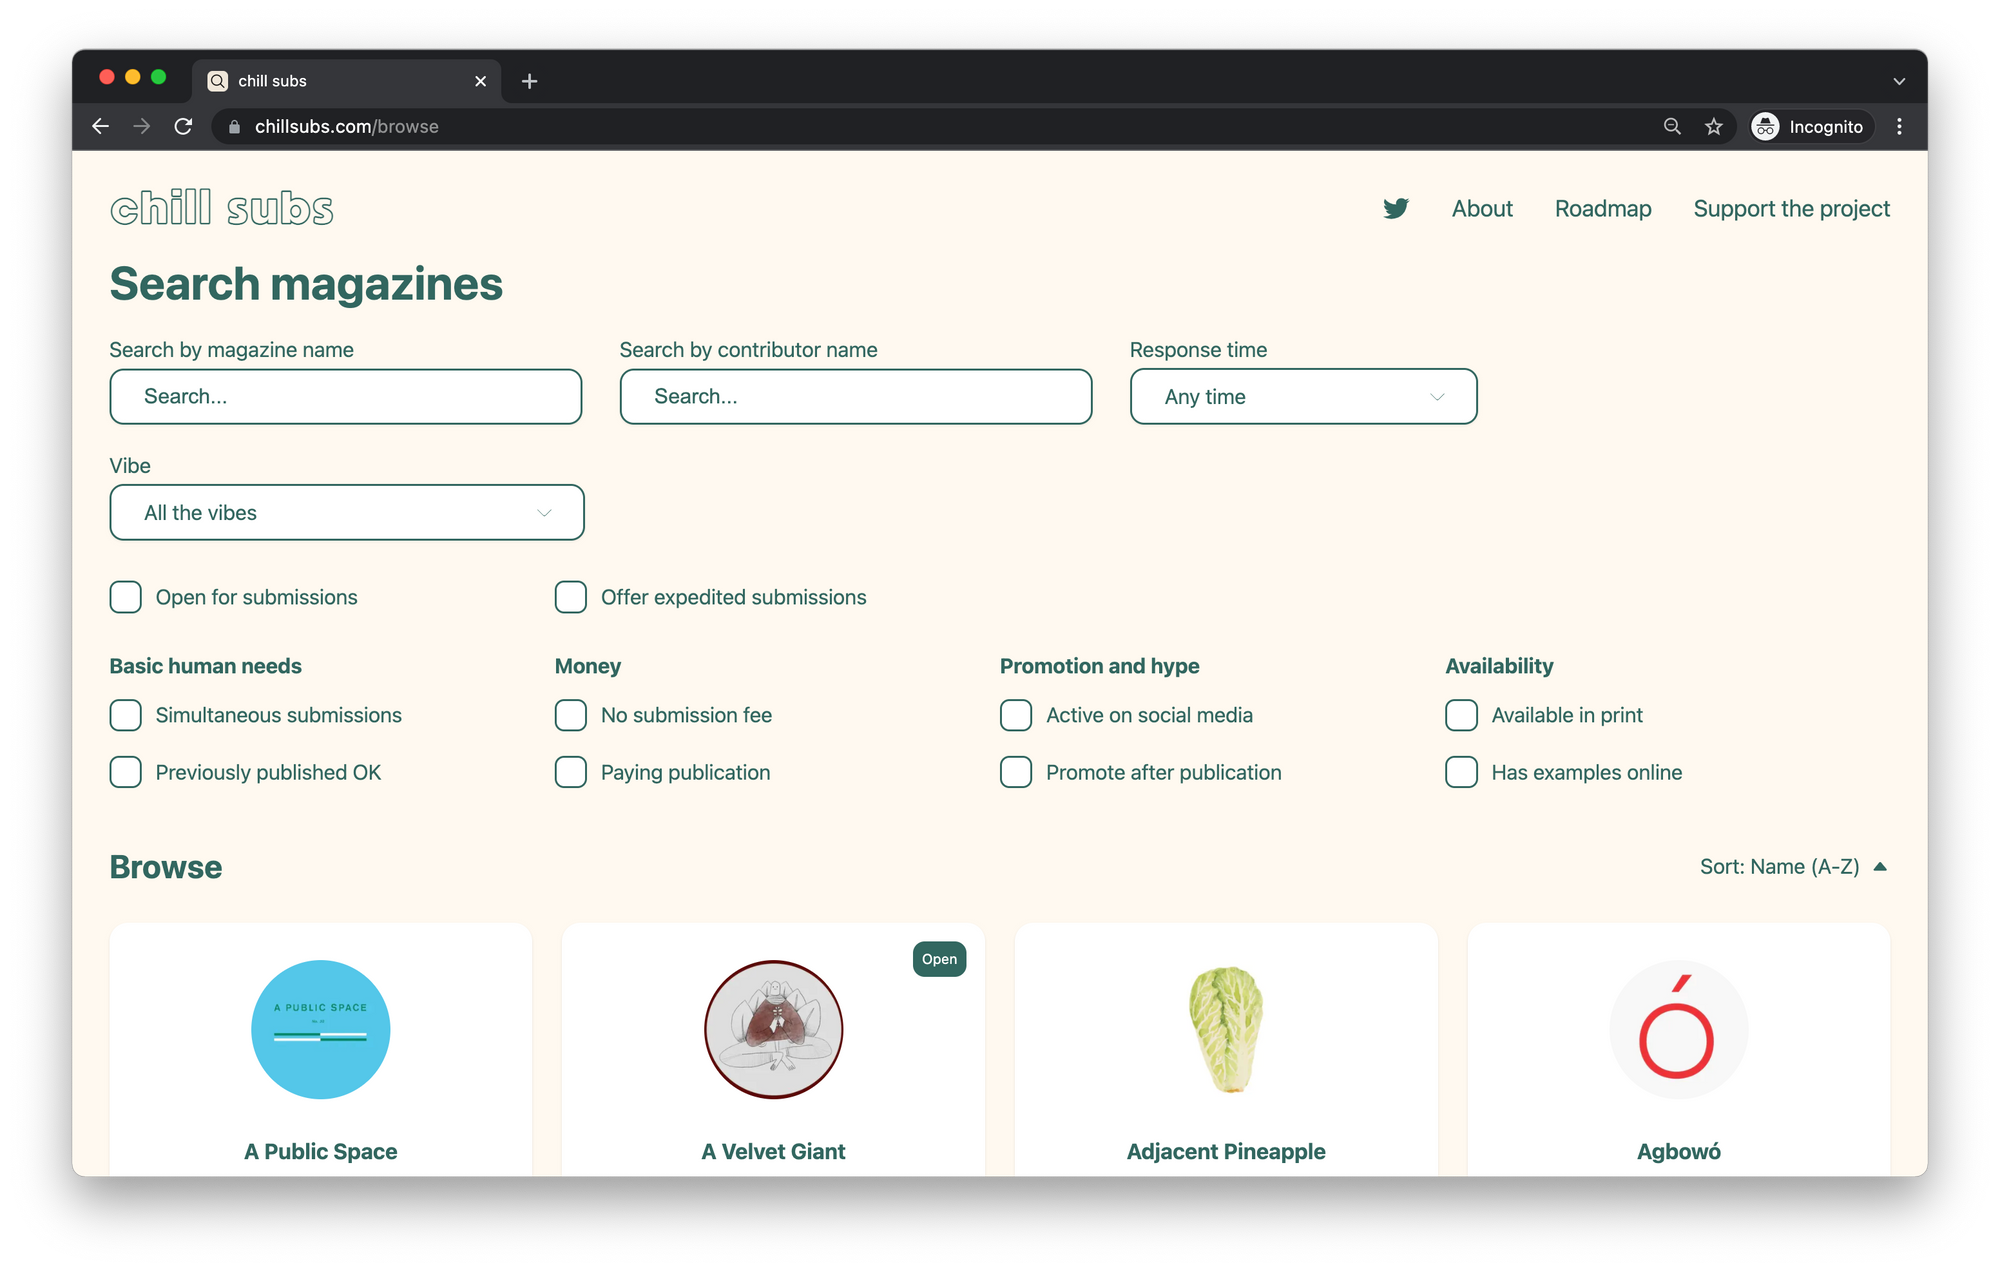
Task: Check Open for submissions
Action: pos(125,597)
